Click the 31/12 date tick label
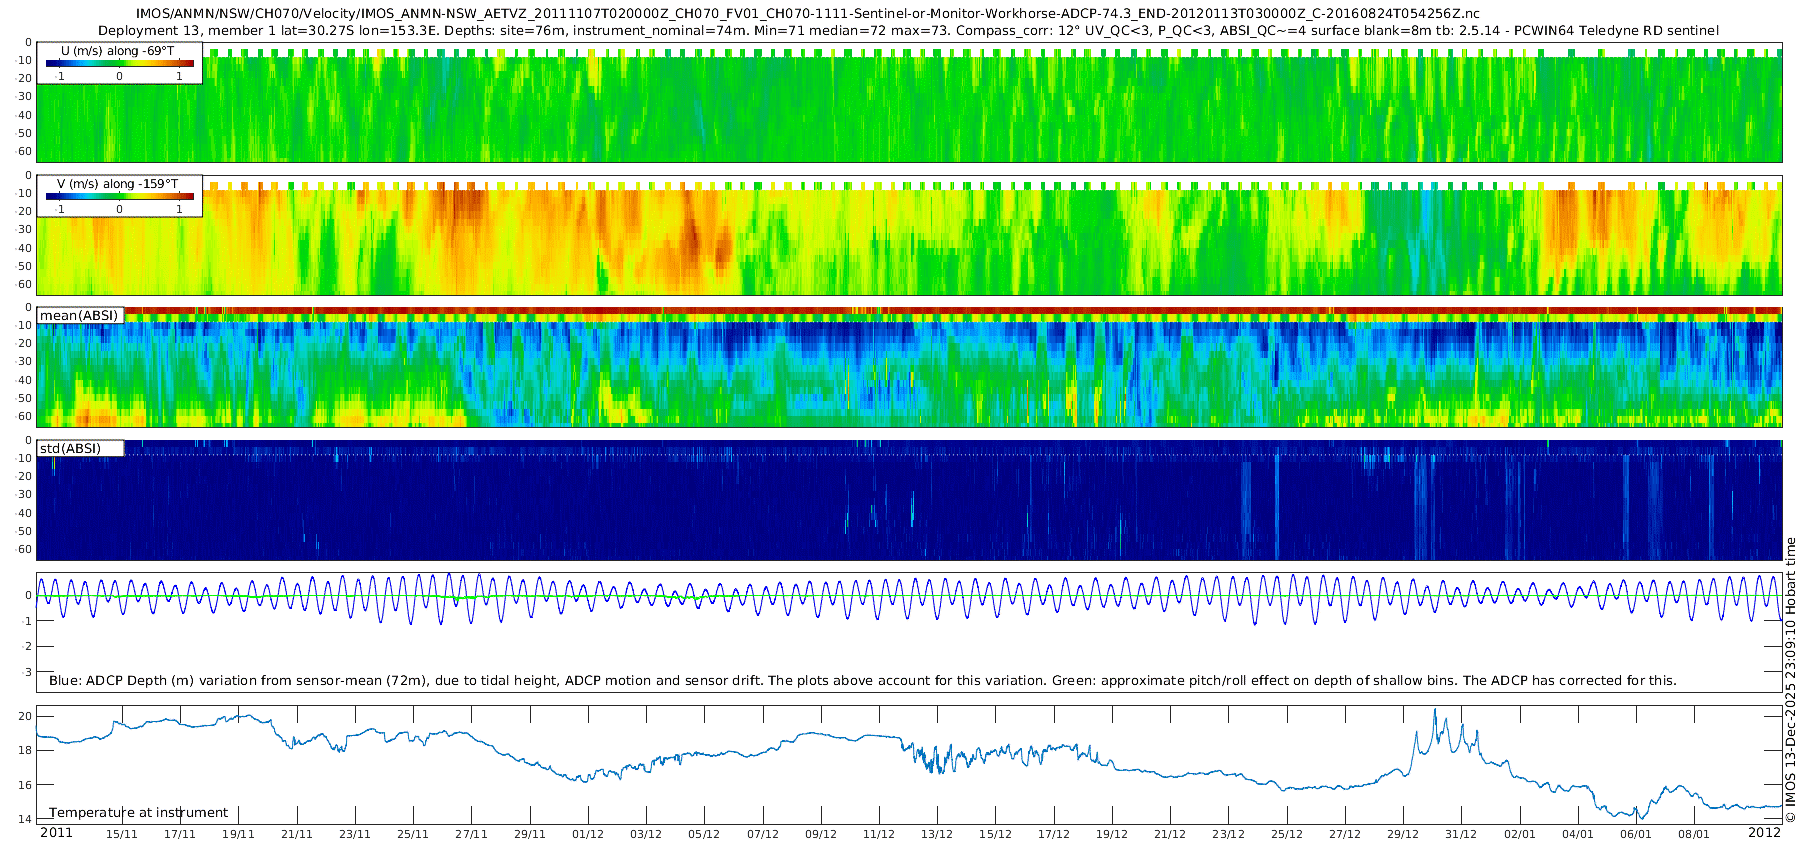 pos(1461,834)
